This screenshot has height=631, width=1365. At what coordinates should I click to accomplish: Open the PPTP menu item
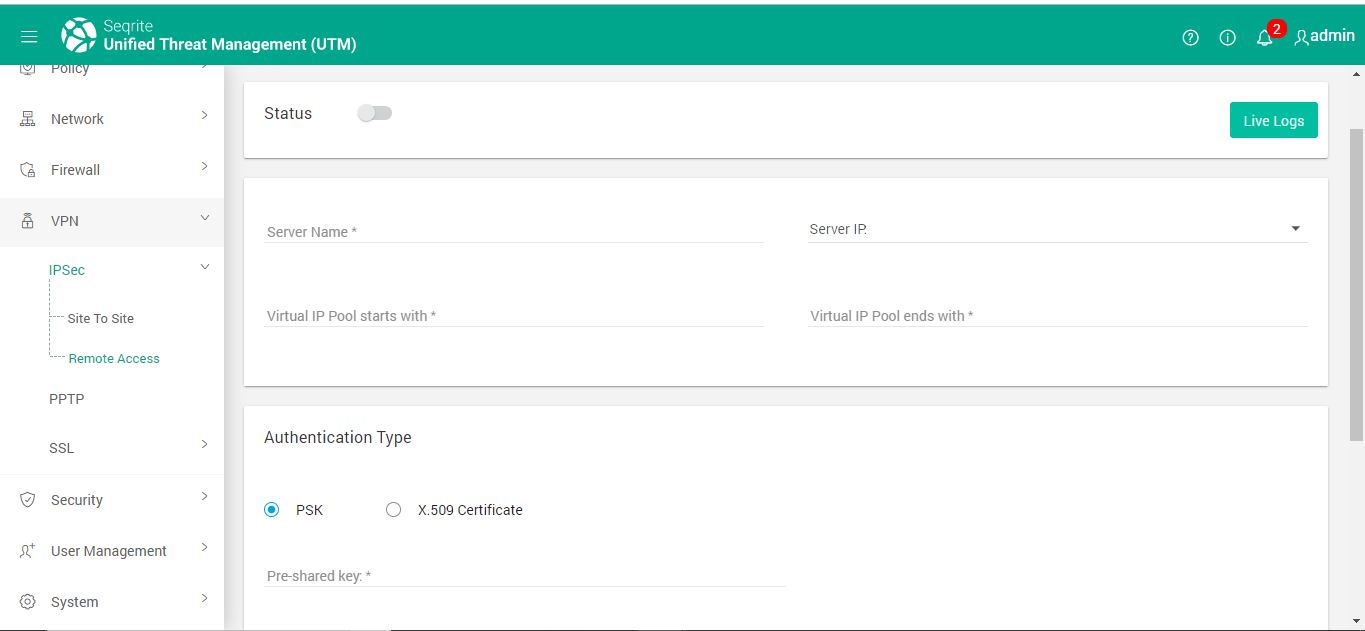pyautogui.click(x=66, y=399)
